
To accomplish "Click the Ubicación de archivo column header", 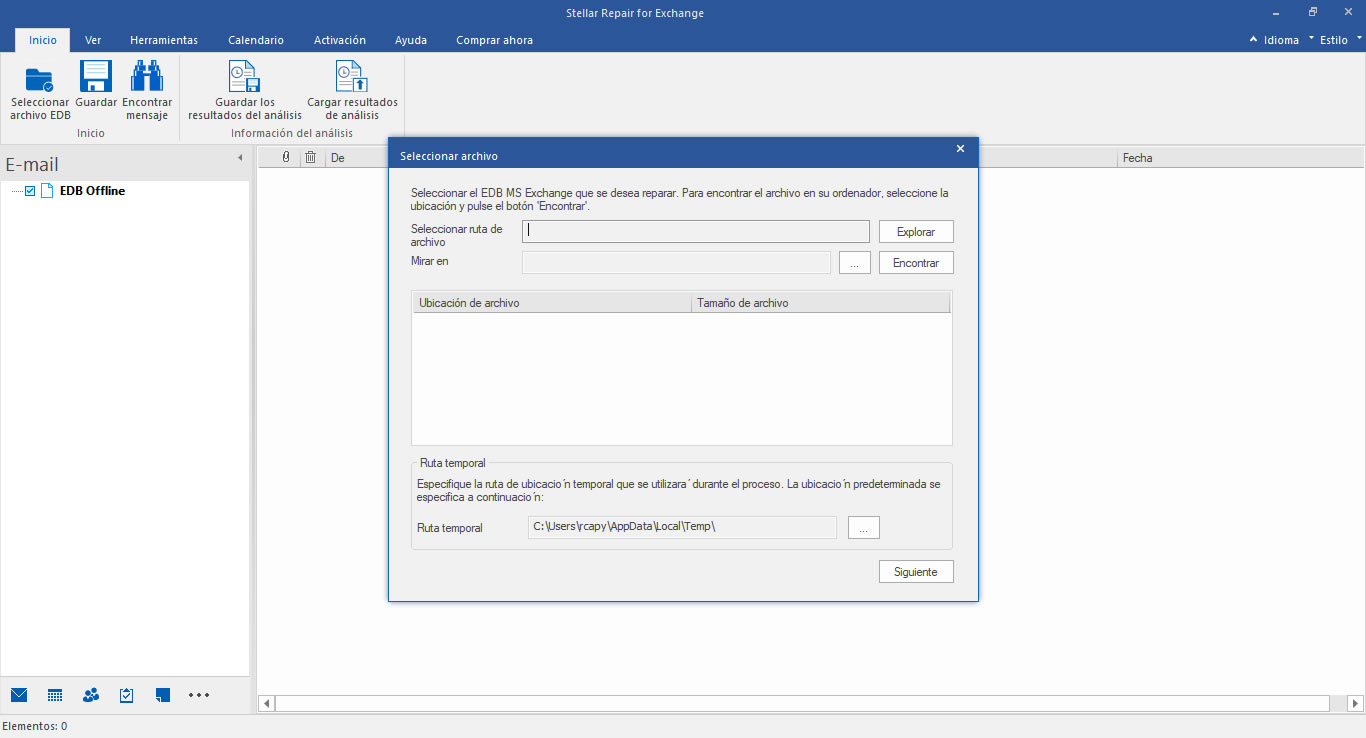I will point(552,303).
